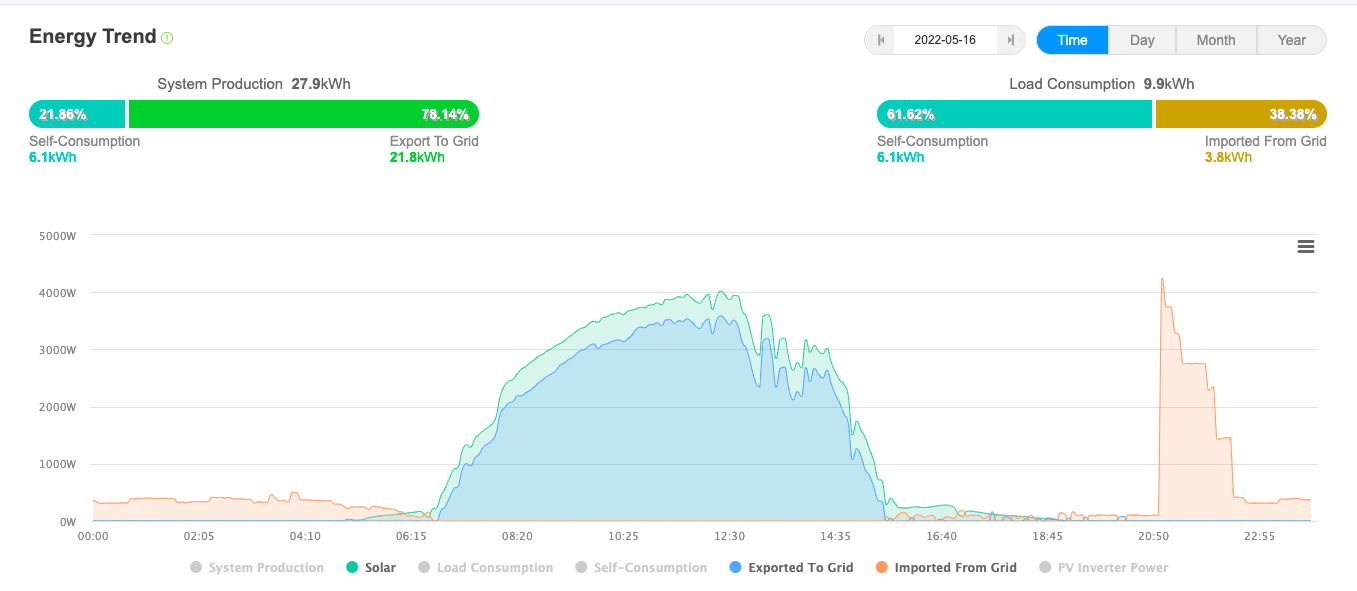
Task: Switch to the Year view tab
Action: pyautogui.click(x=1291, y=40)
